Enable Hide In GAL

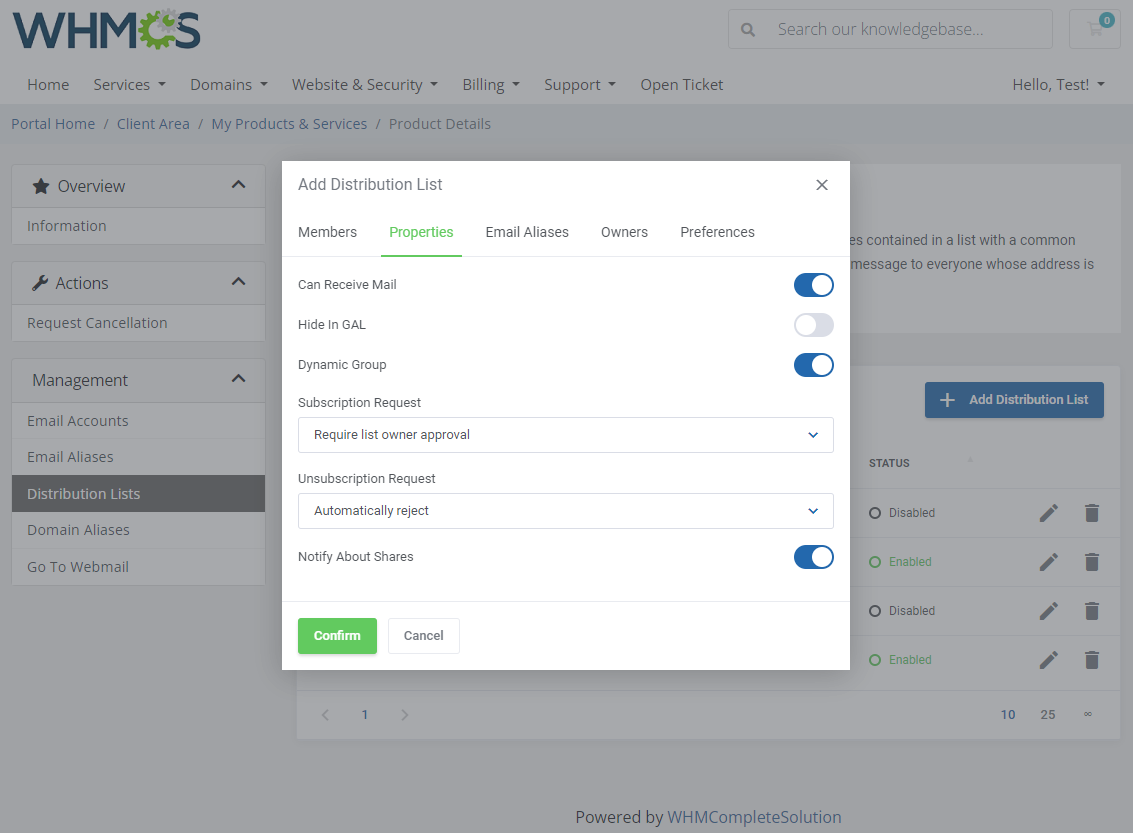(x=813, y=325)
